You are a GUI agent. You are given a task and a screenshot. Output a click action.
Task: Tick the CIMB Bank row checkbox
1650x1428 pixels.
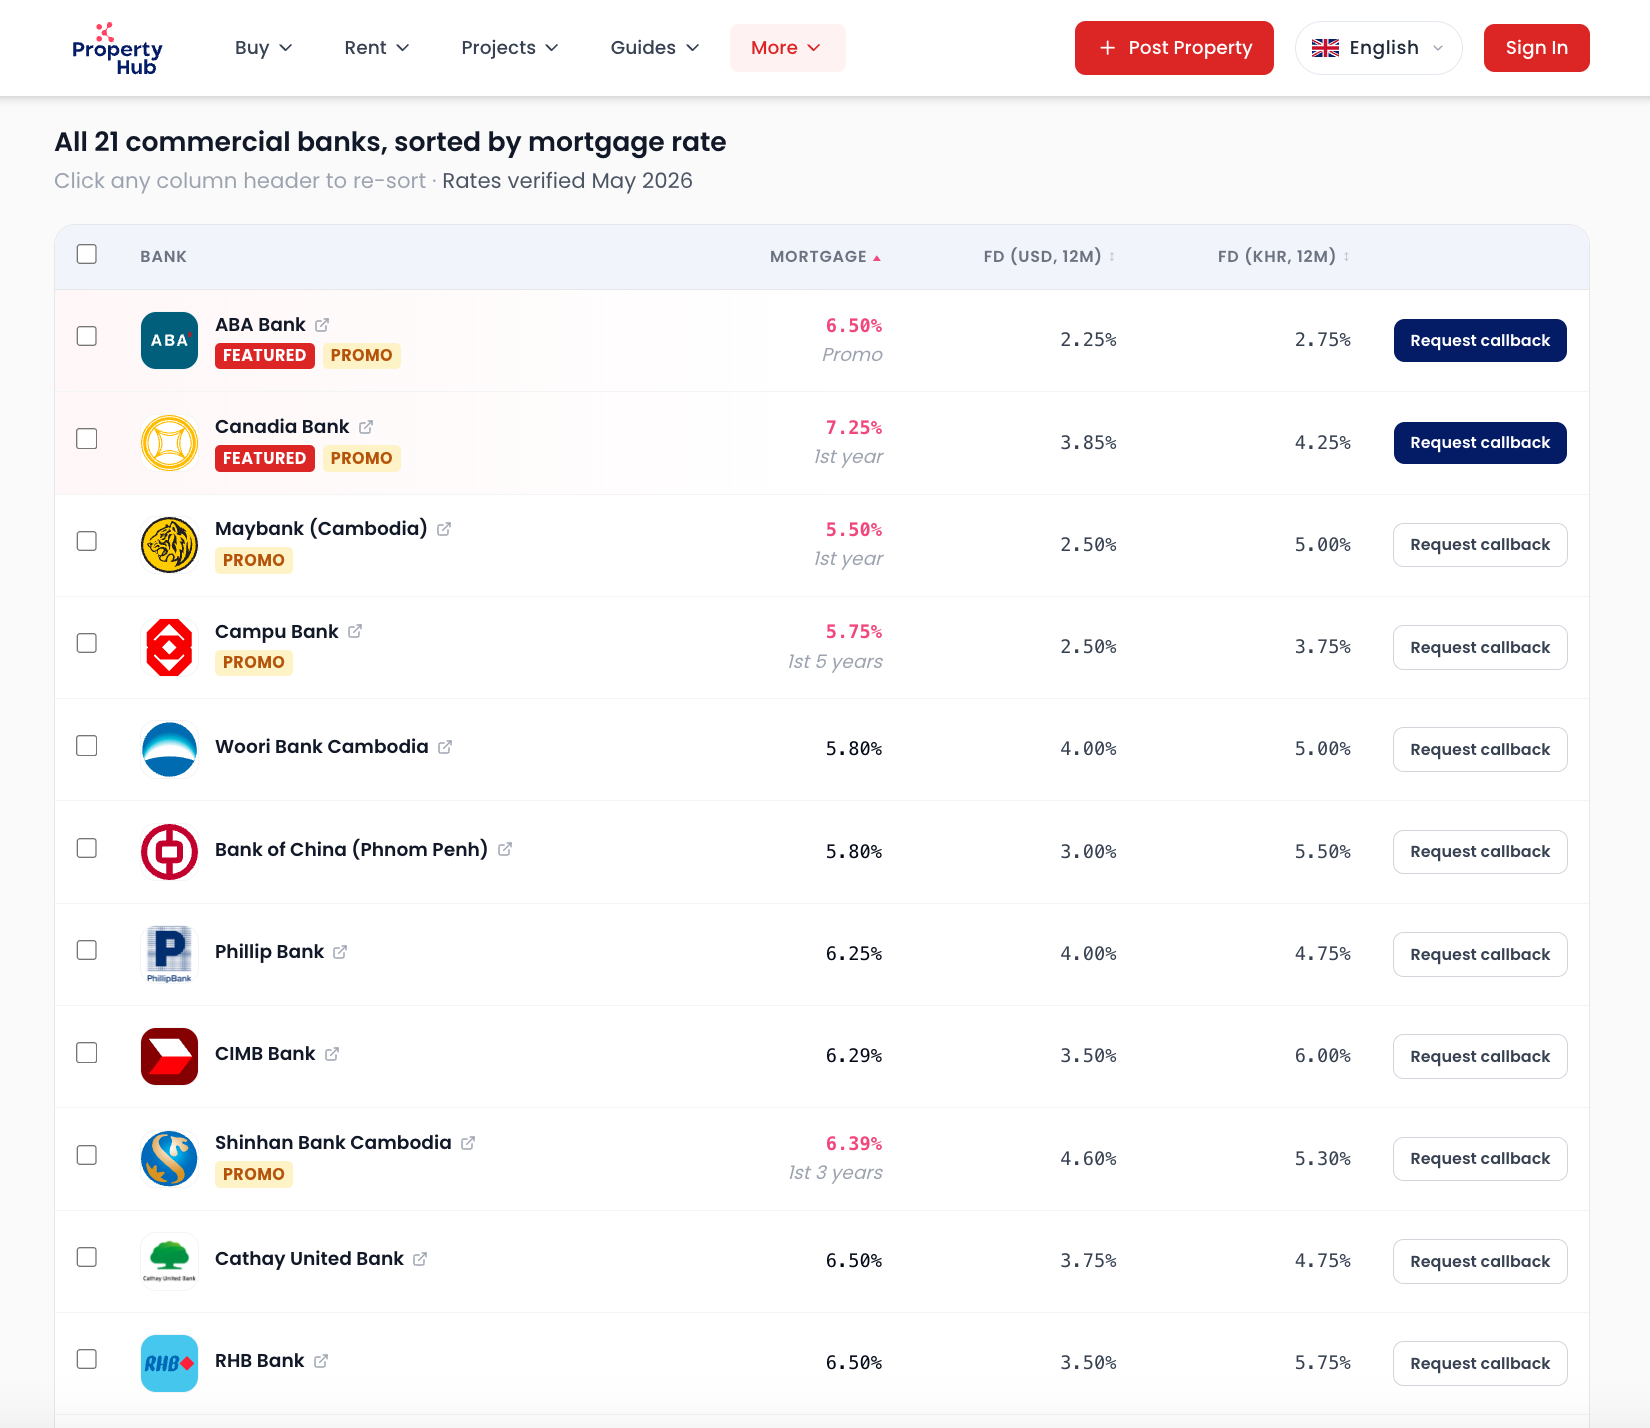(x=87, y=1053)
